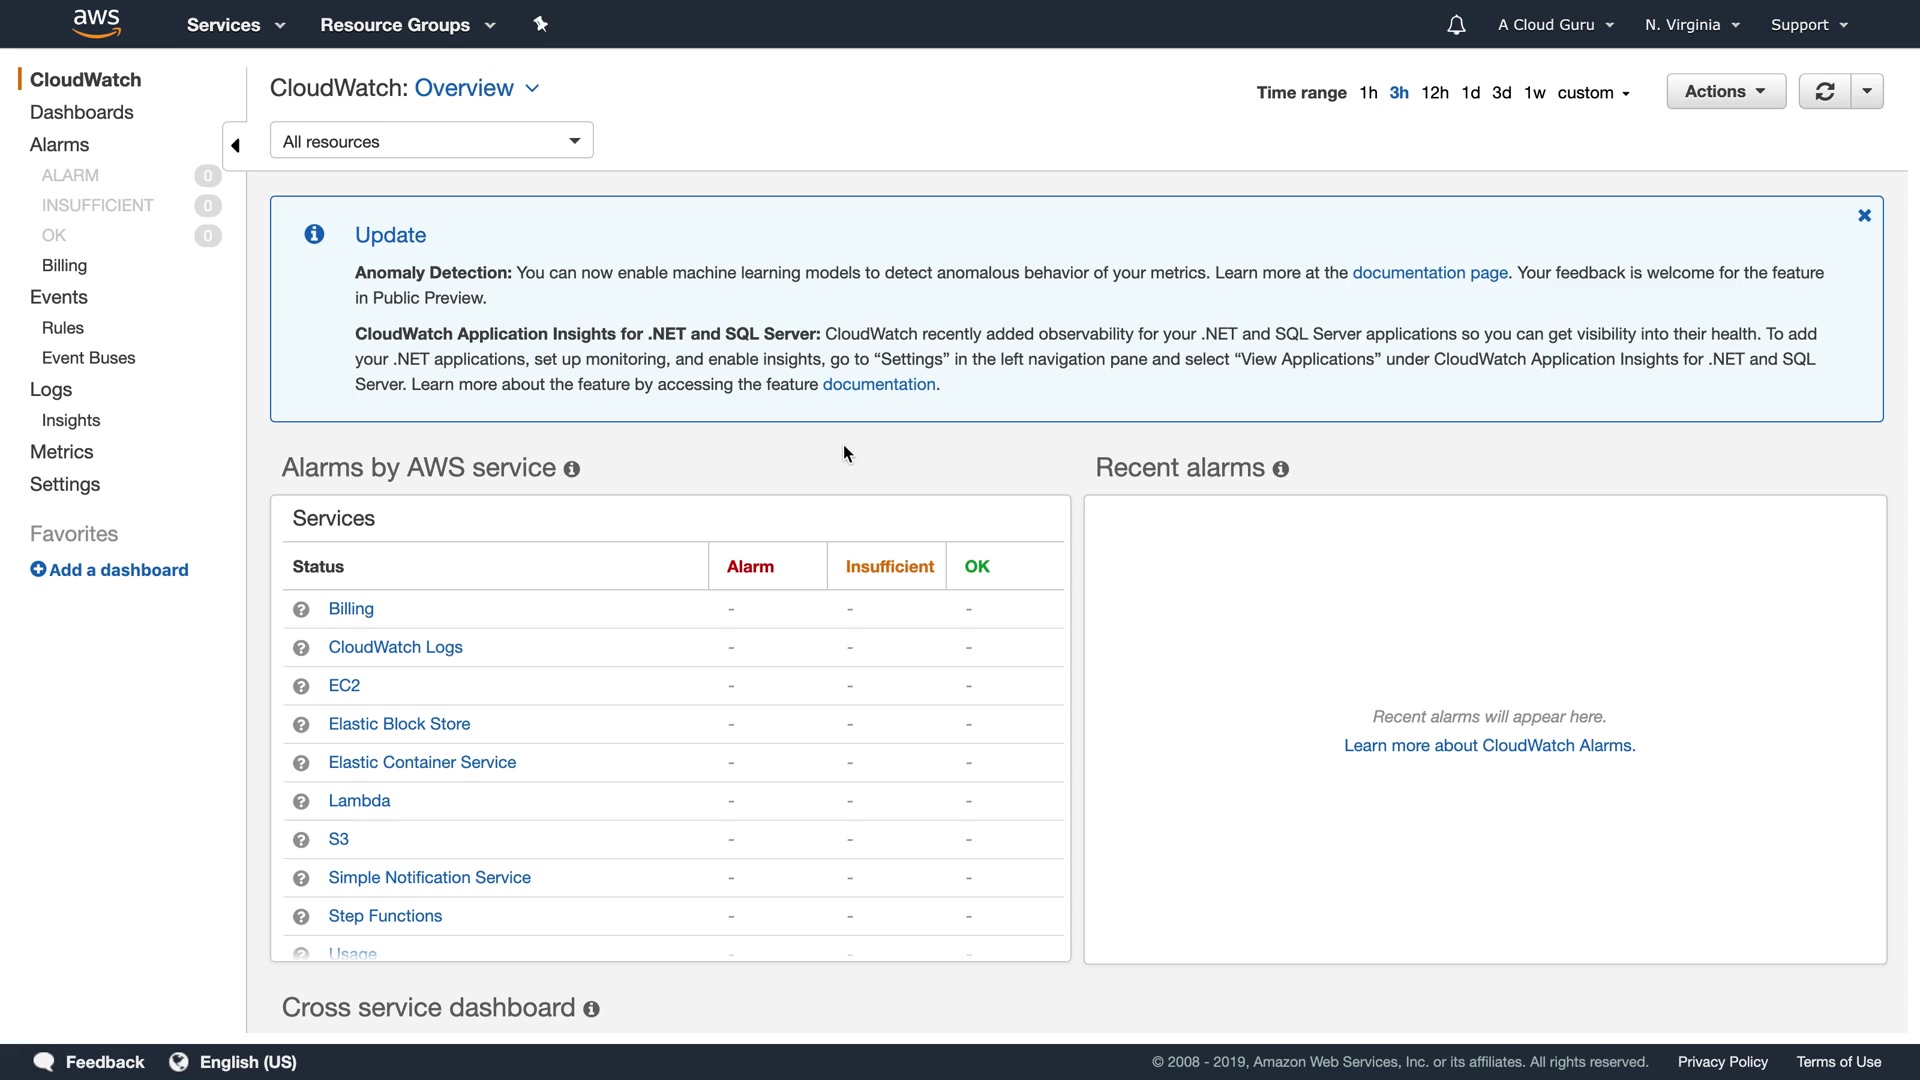
Task: Select the 12h time range
Action: click(1434, 93)
